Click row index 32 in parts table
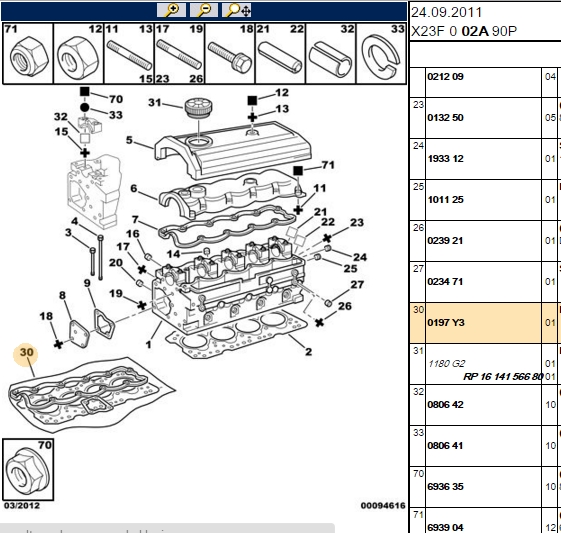The image size is (561, 533). (418, 392)
